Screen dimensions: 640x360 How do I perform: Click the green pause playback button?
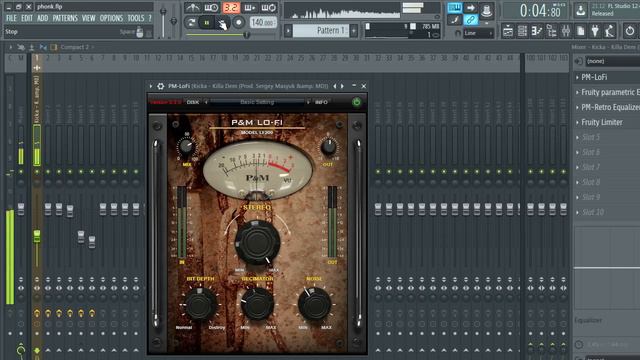[207, 22]
